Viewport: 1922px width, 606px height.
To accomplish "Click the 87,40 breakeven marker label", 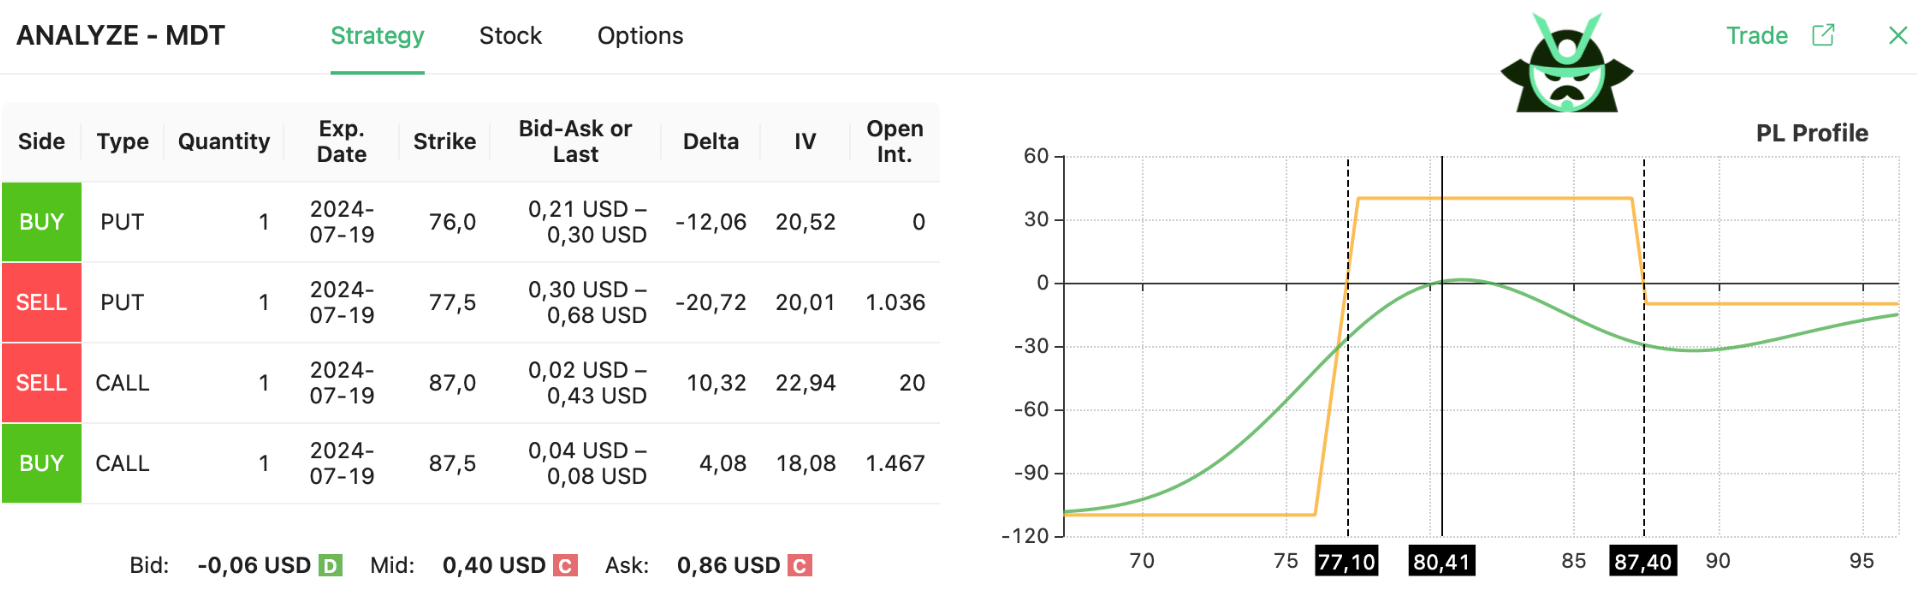I will (x=1642, y=561).
